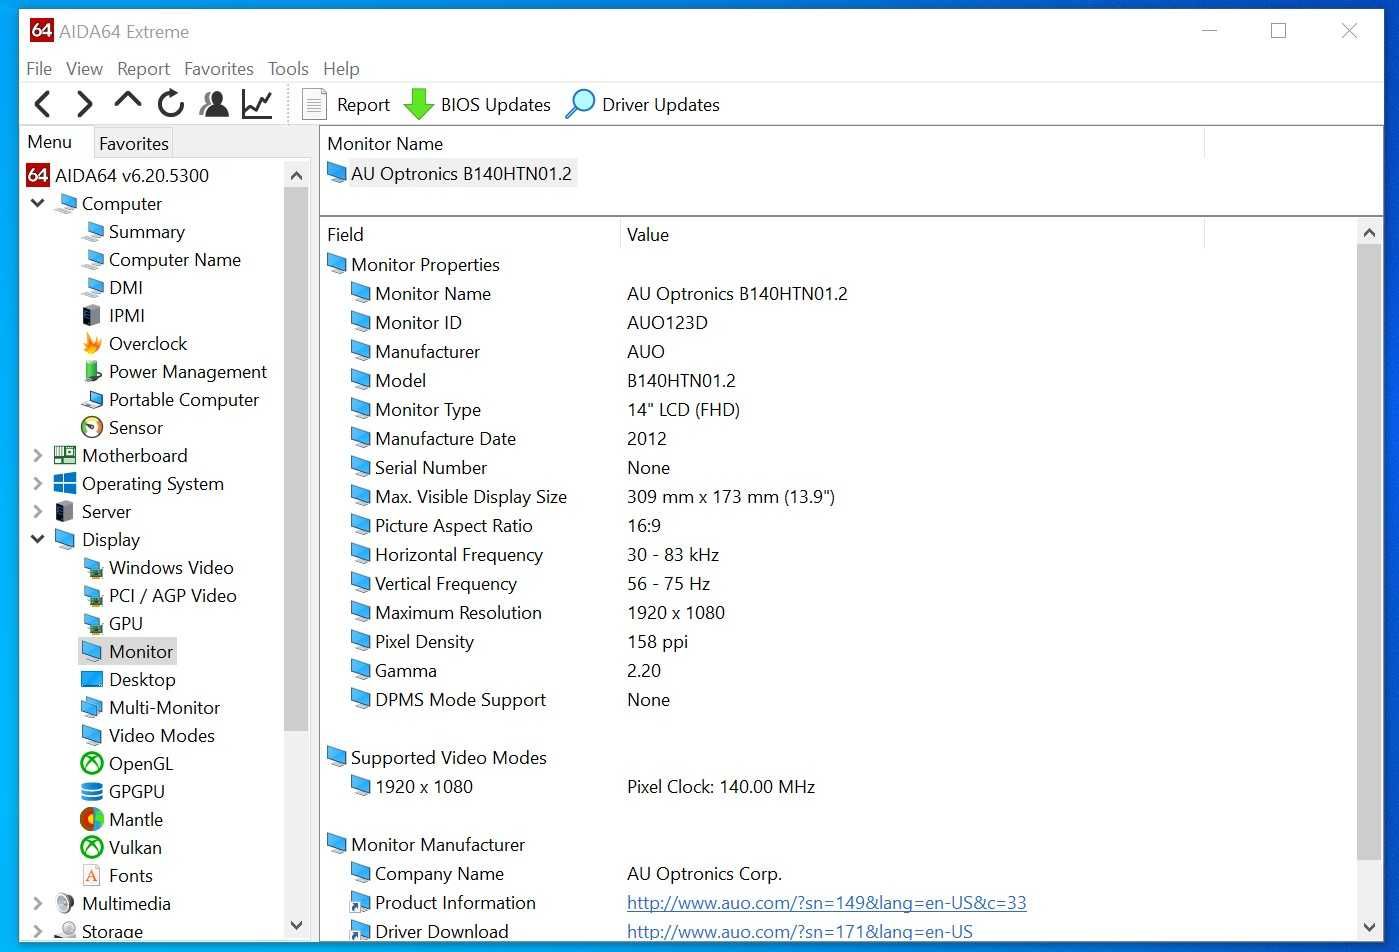1399x952 pixels.
Task: Click the Server tower icon
Action: [65, 512]
